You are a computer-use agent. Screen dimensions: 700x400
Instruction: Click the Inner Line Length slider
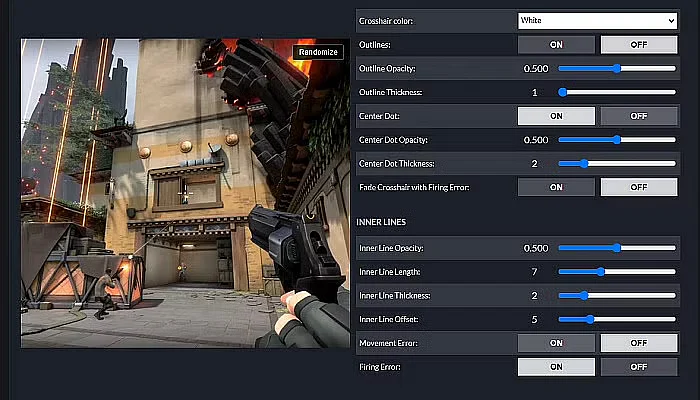point(617,271)
